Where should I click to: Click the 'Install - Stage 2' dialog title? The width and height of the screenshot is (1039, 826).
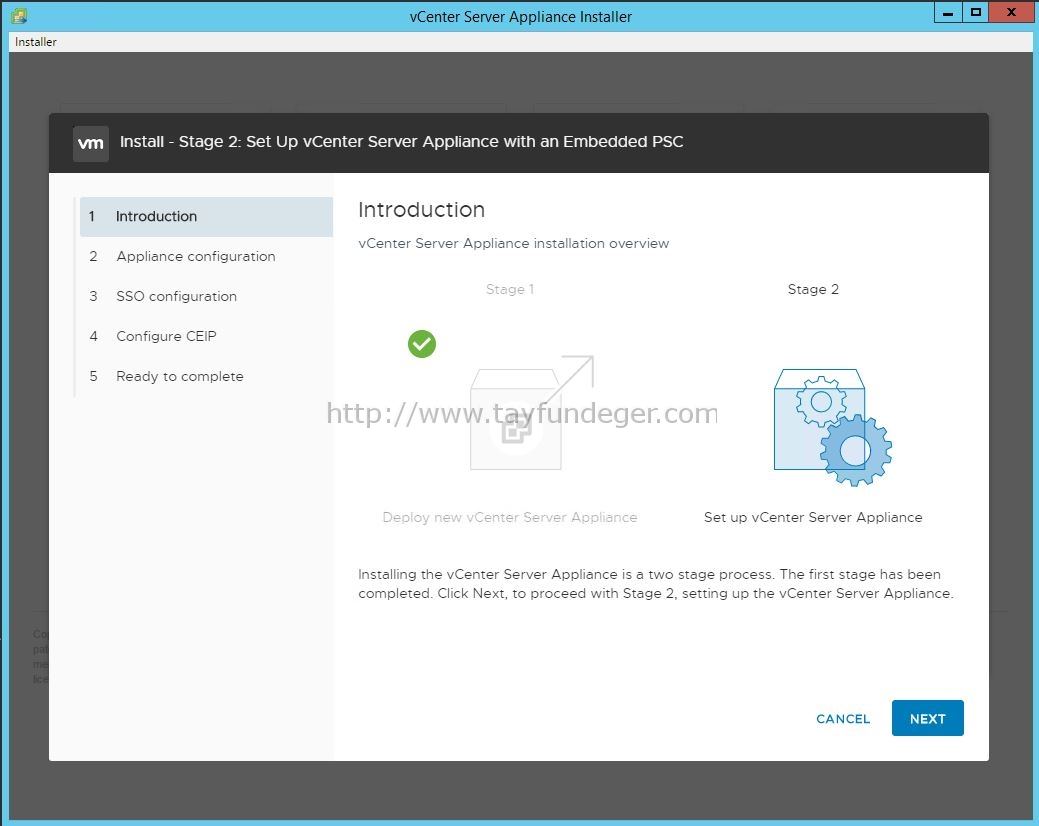coord(402,142)
